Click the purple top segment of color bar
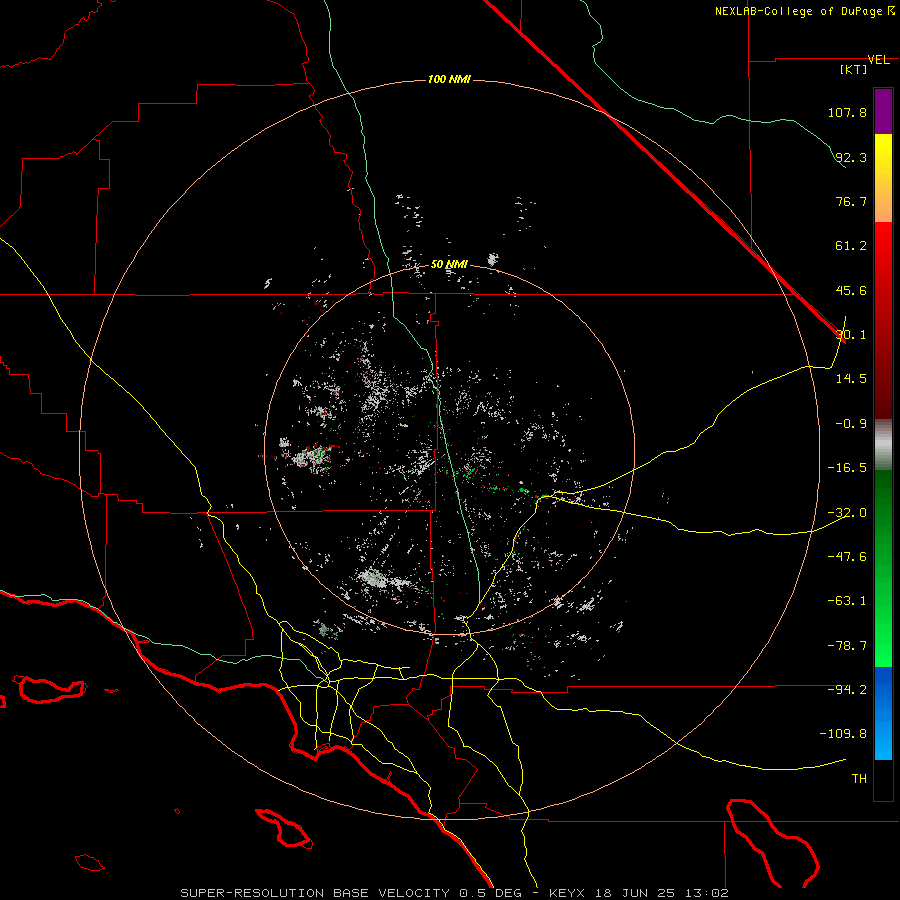This screenshot has width=900, height=900. (883, 112)
